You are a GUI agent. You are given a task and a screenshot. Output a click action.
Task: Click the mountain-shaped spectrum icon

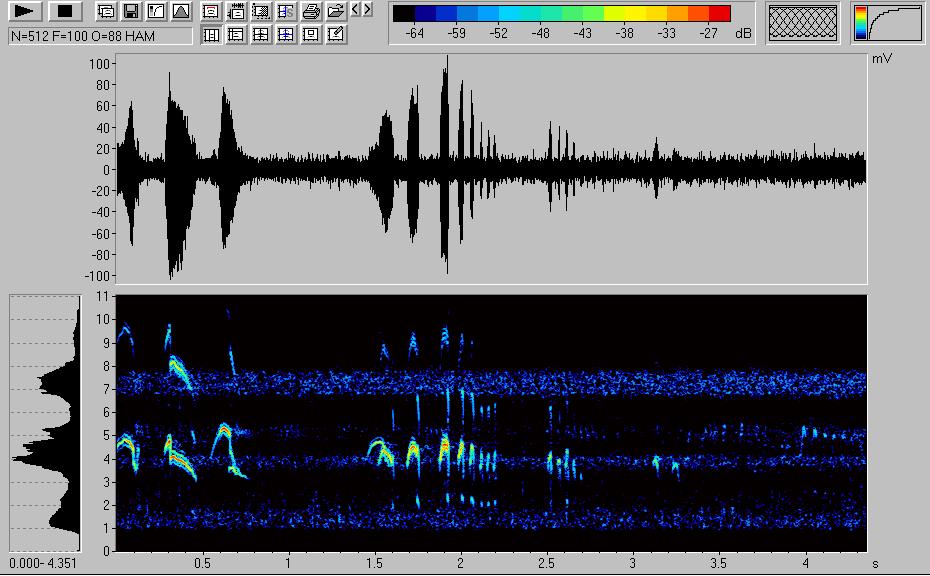(x=180, y=12)
